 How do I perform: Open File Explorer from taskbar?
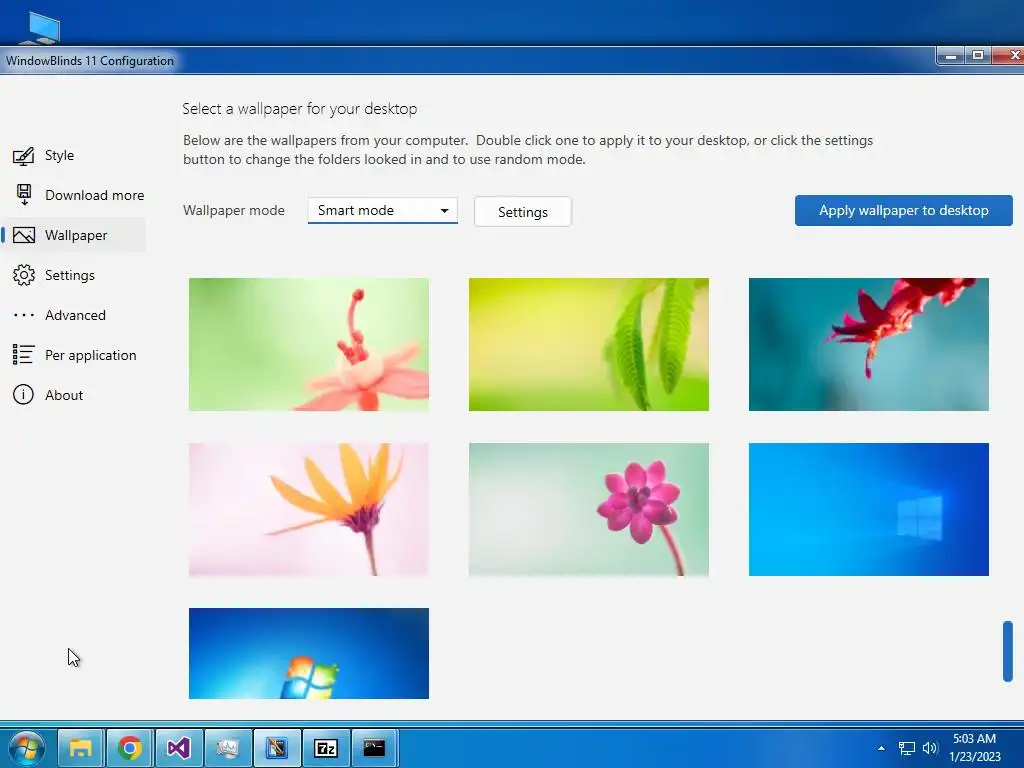tap(80, 748)
